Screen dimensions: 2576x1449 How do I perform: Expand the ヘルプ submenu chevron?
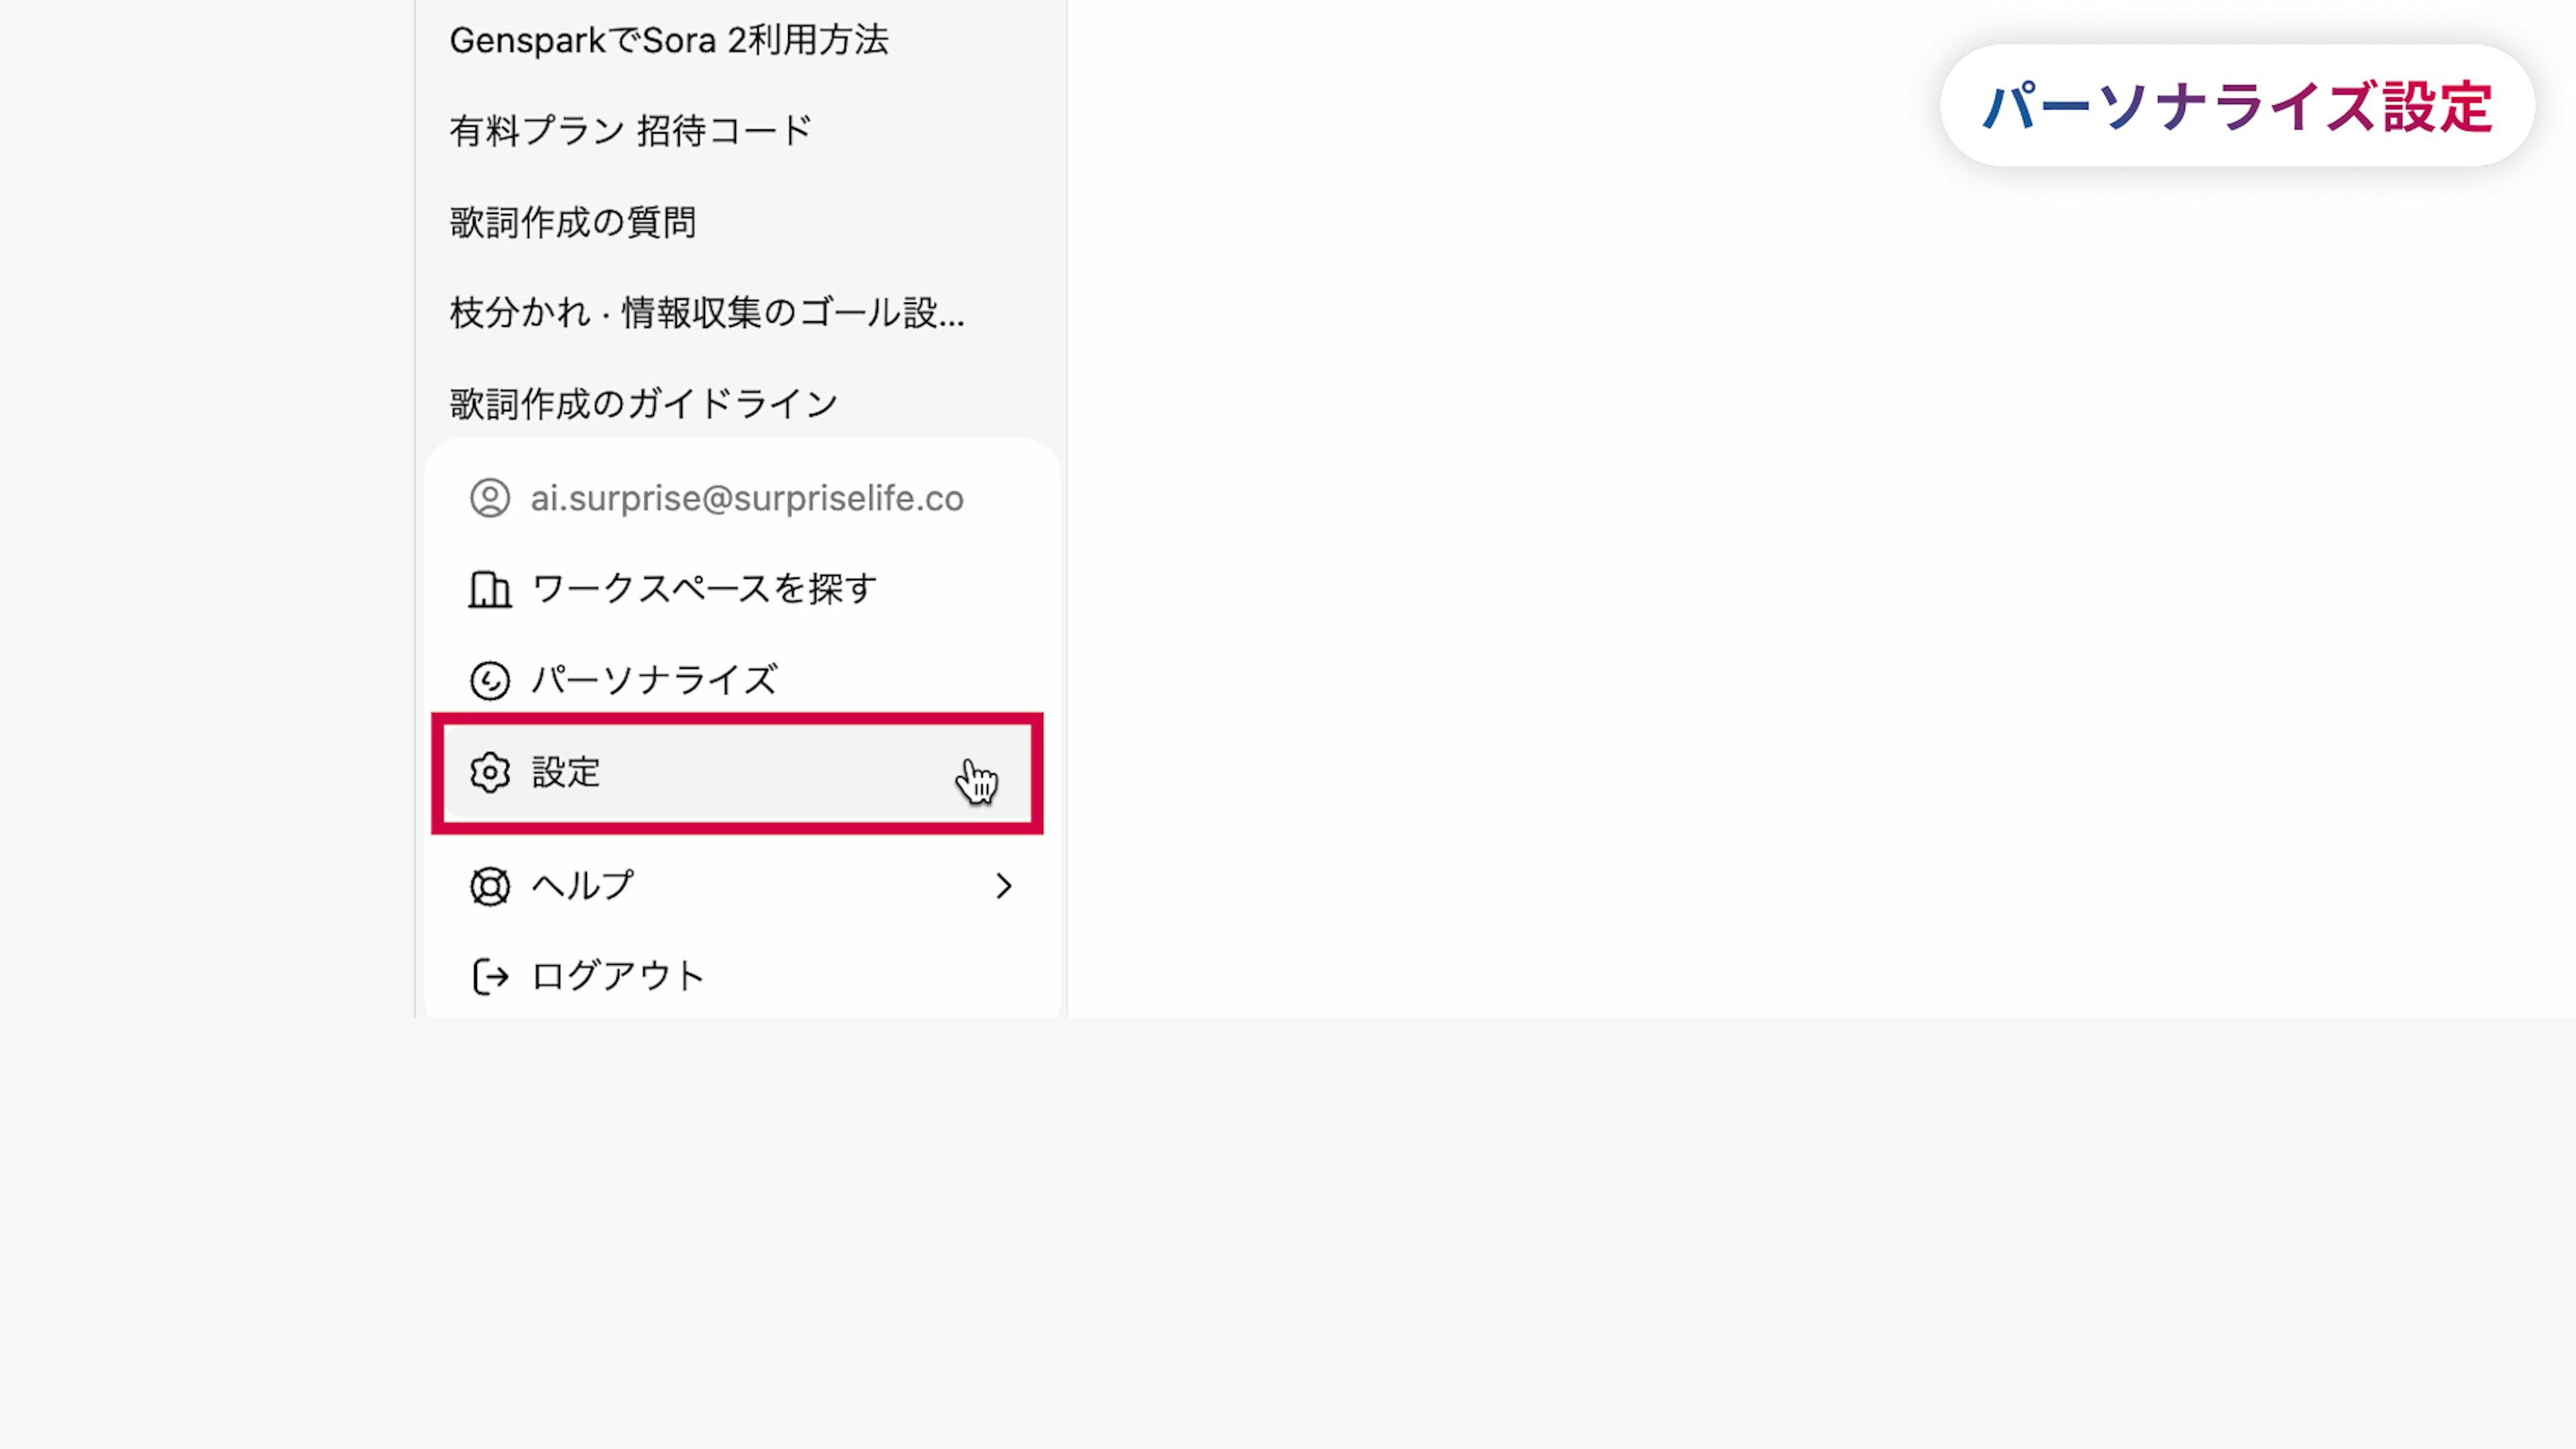coord(1003,886)
